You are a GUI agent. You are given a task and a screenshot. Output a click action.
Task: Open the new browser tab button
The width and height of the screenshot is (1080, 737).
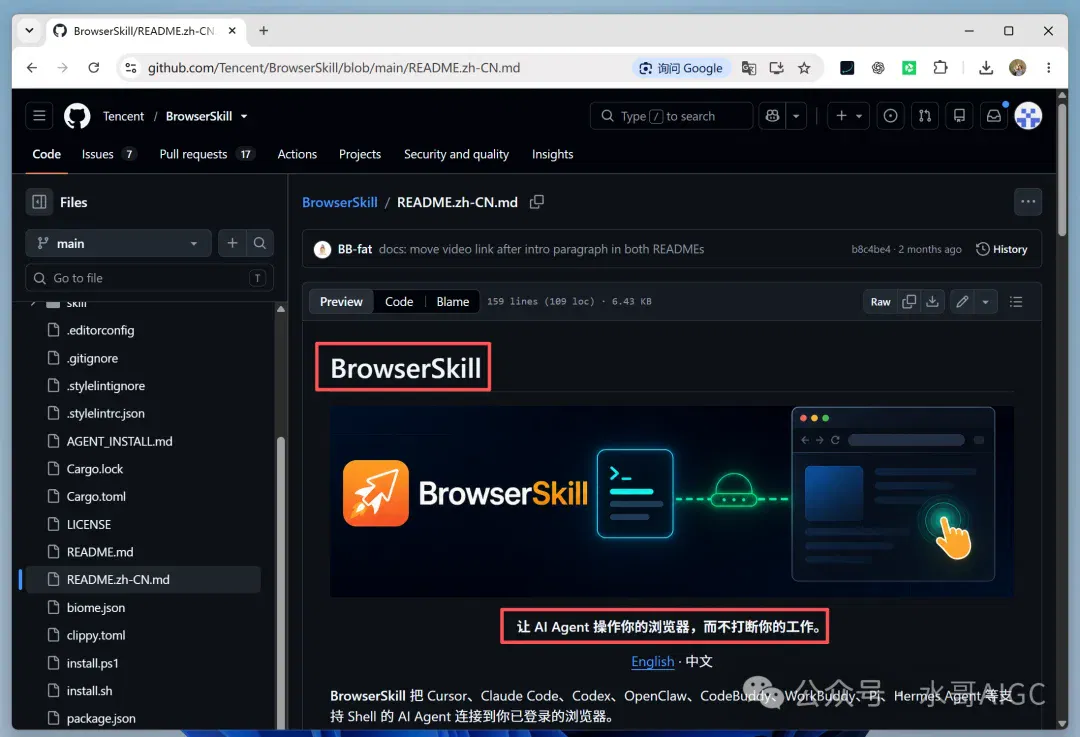tap(263, 30)
